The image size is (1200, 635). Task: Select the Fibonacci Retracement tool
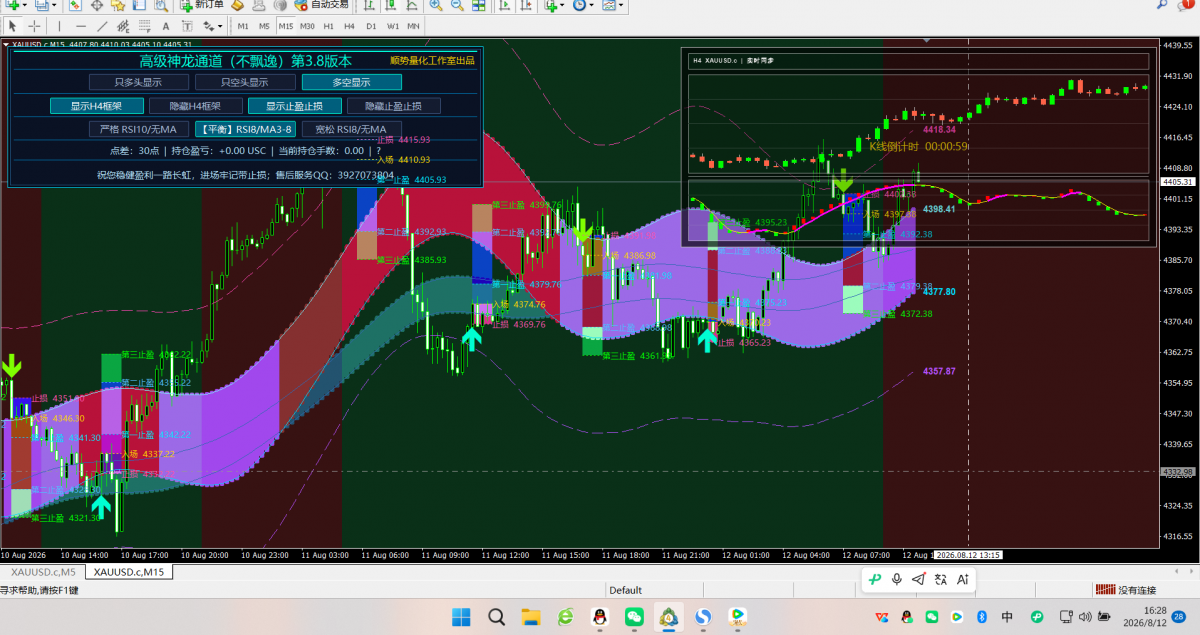[x=144, y=26]
